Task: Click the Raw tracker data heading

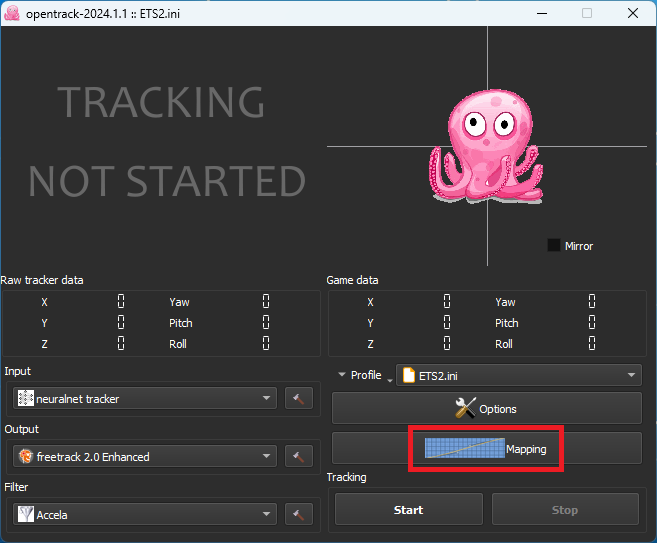Action: click(42, 280)
